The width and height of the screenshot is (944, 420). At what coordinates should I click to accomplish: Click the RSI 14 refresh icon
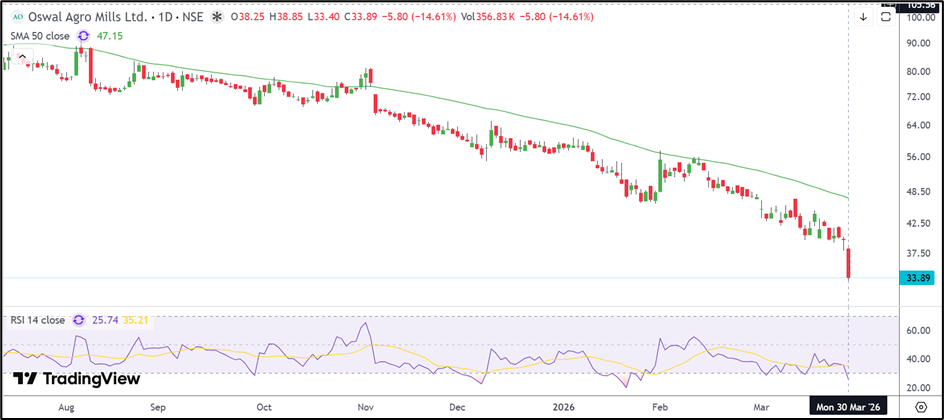(x=79, y=320)
